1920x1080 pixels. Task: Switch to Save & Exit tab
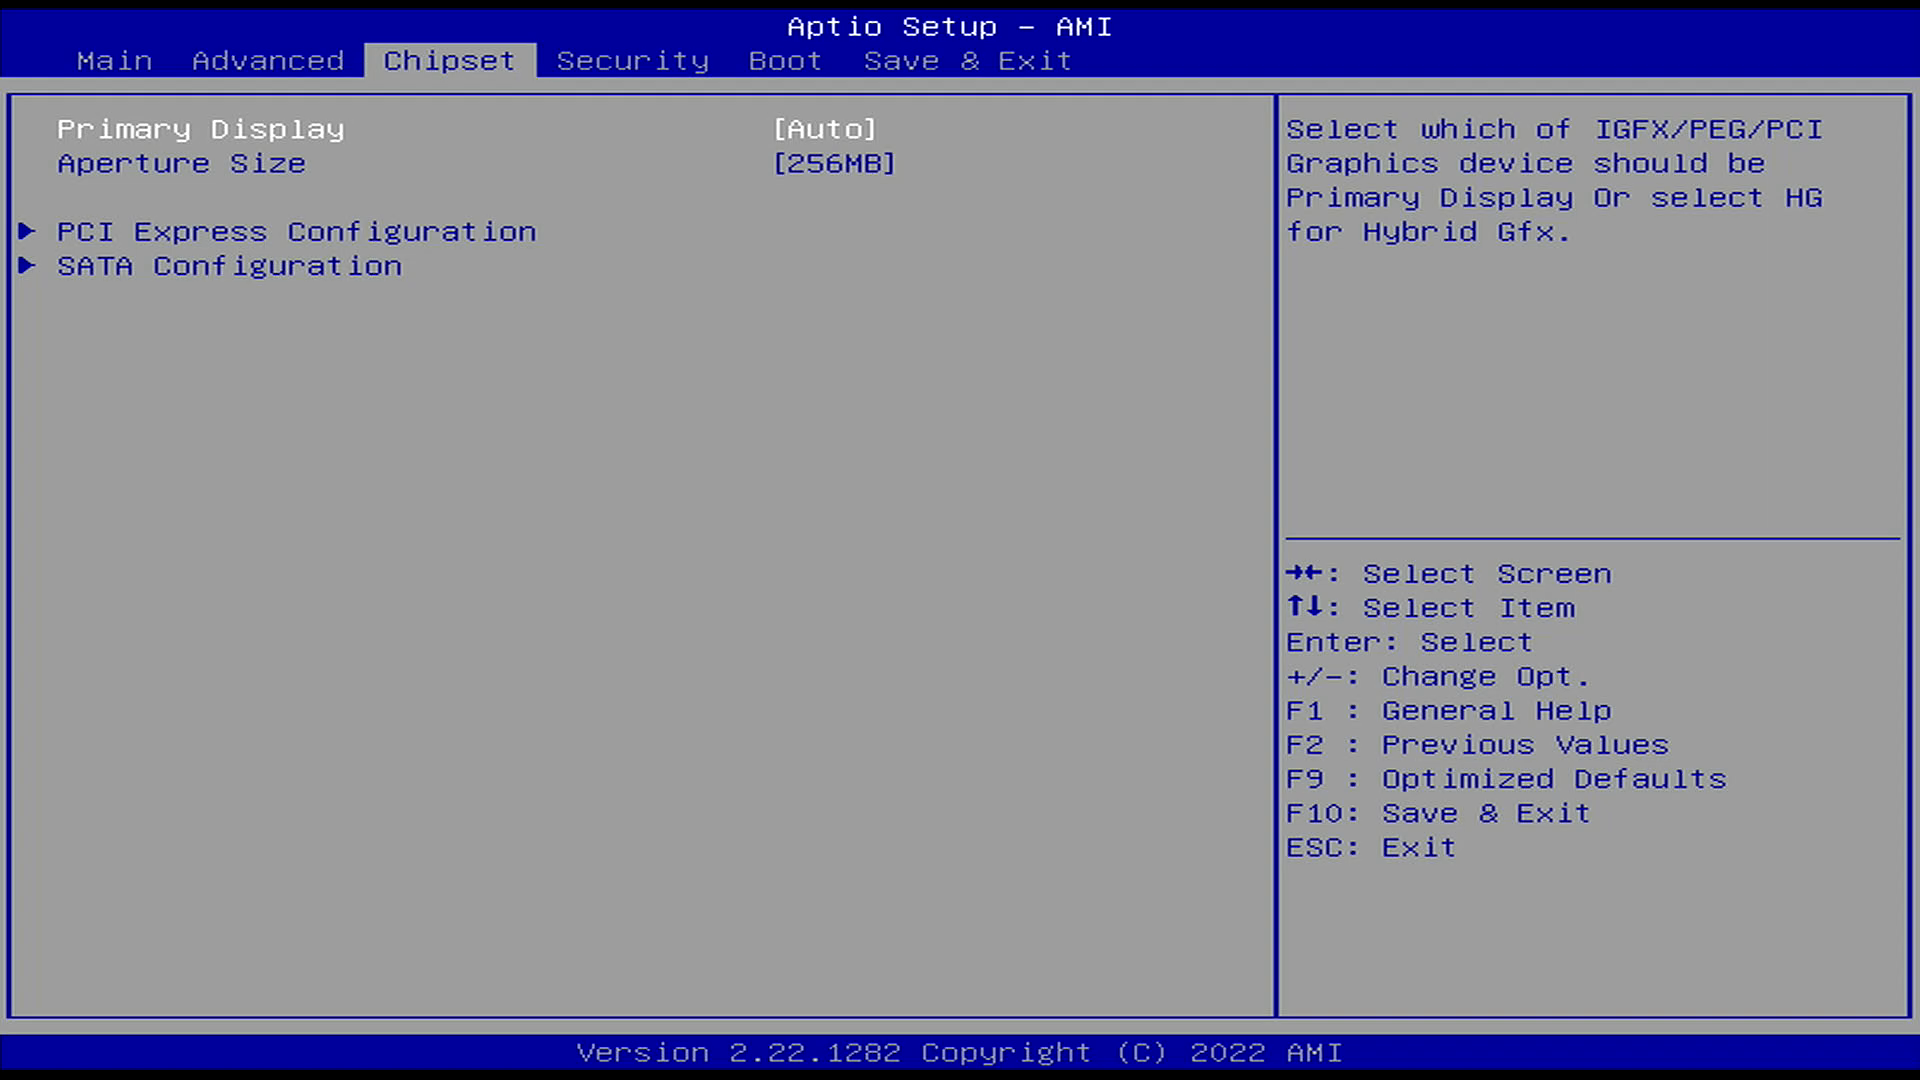pos(967,61)
